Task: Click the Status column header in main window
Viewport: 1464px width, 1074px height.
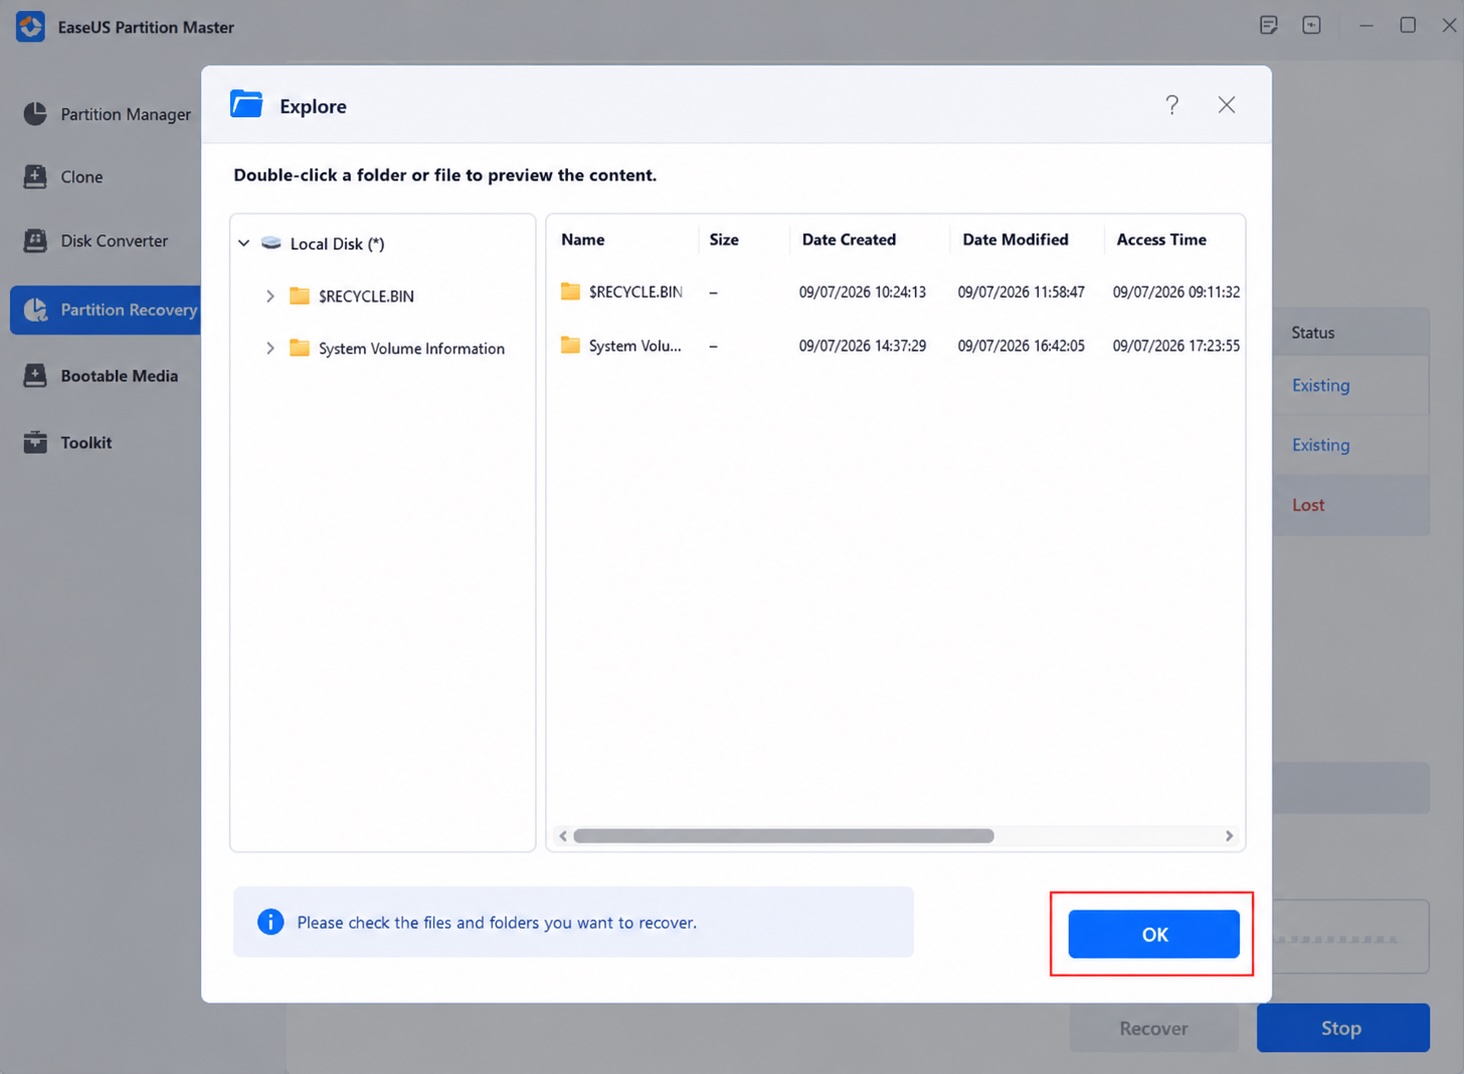Action: point(1313,332)
